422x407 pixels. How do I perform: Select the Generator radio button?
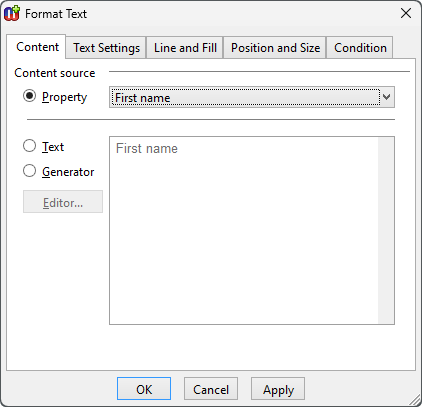point(30,171)
